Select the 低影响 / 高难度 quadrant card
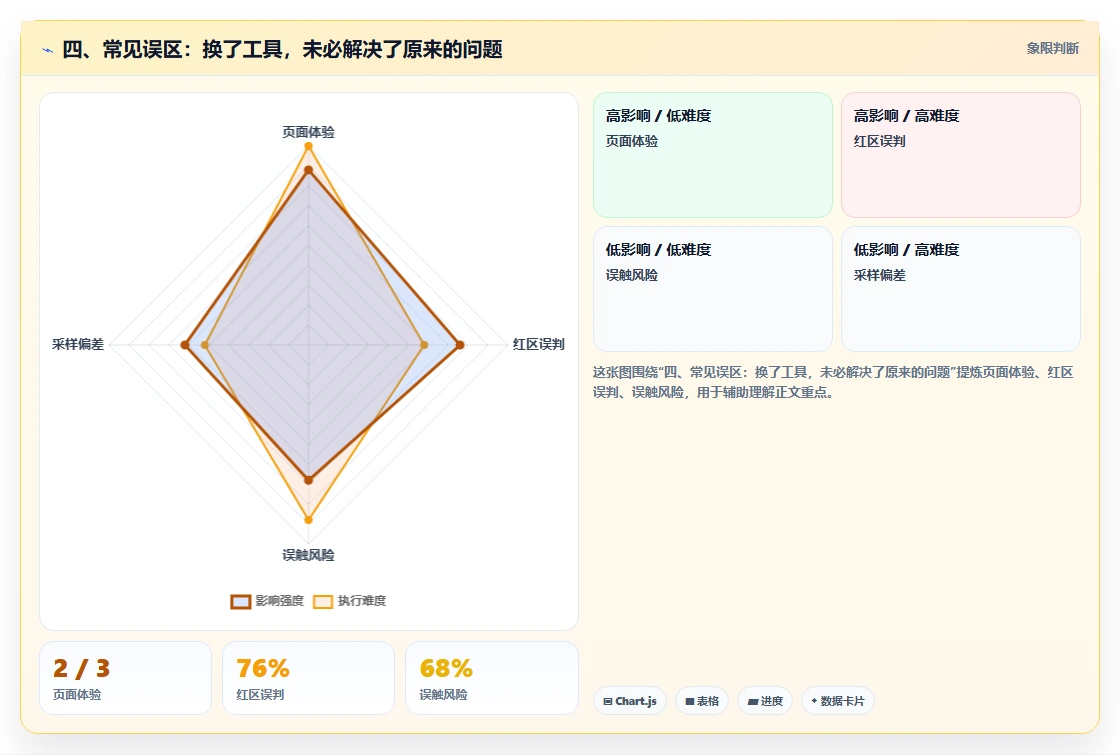 tap(961, 289)
